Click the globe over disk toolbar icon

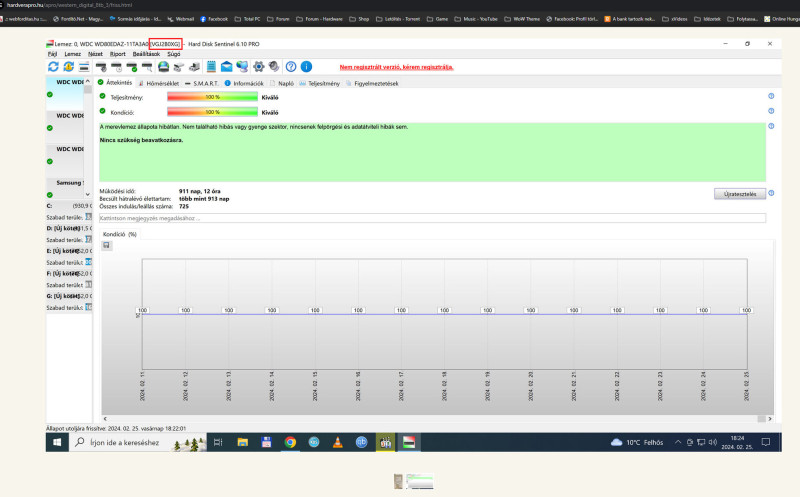click(x=163, y=67)
